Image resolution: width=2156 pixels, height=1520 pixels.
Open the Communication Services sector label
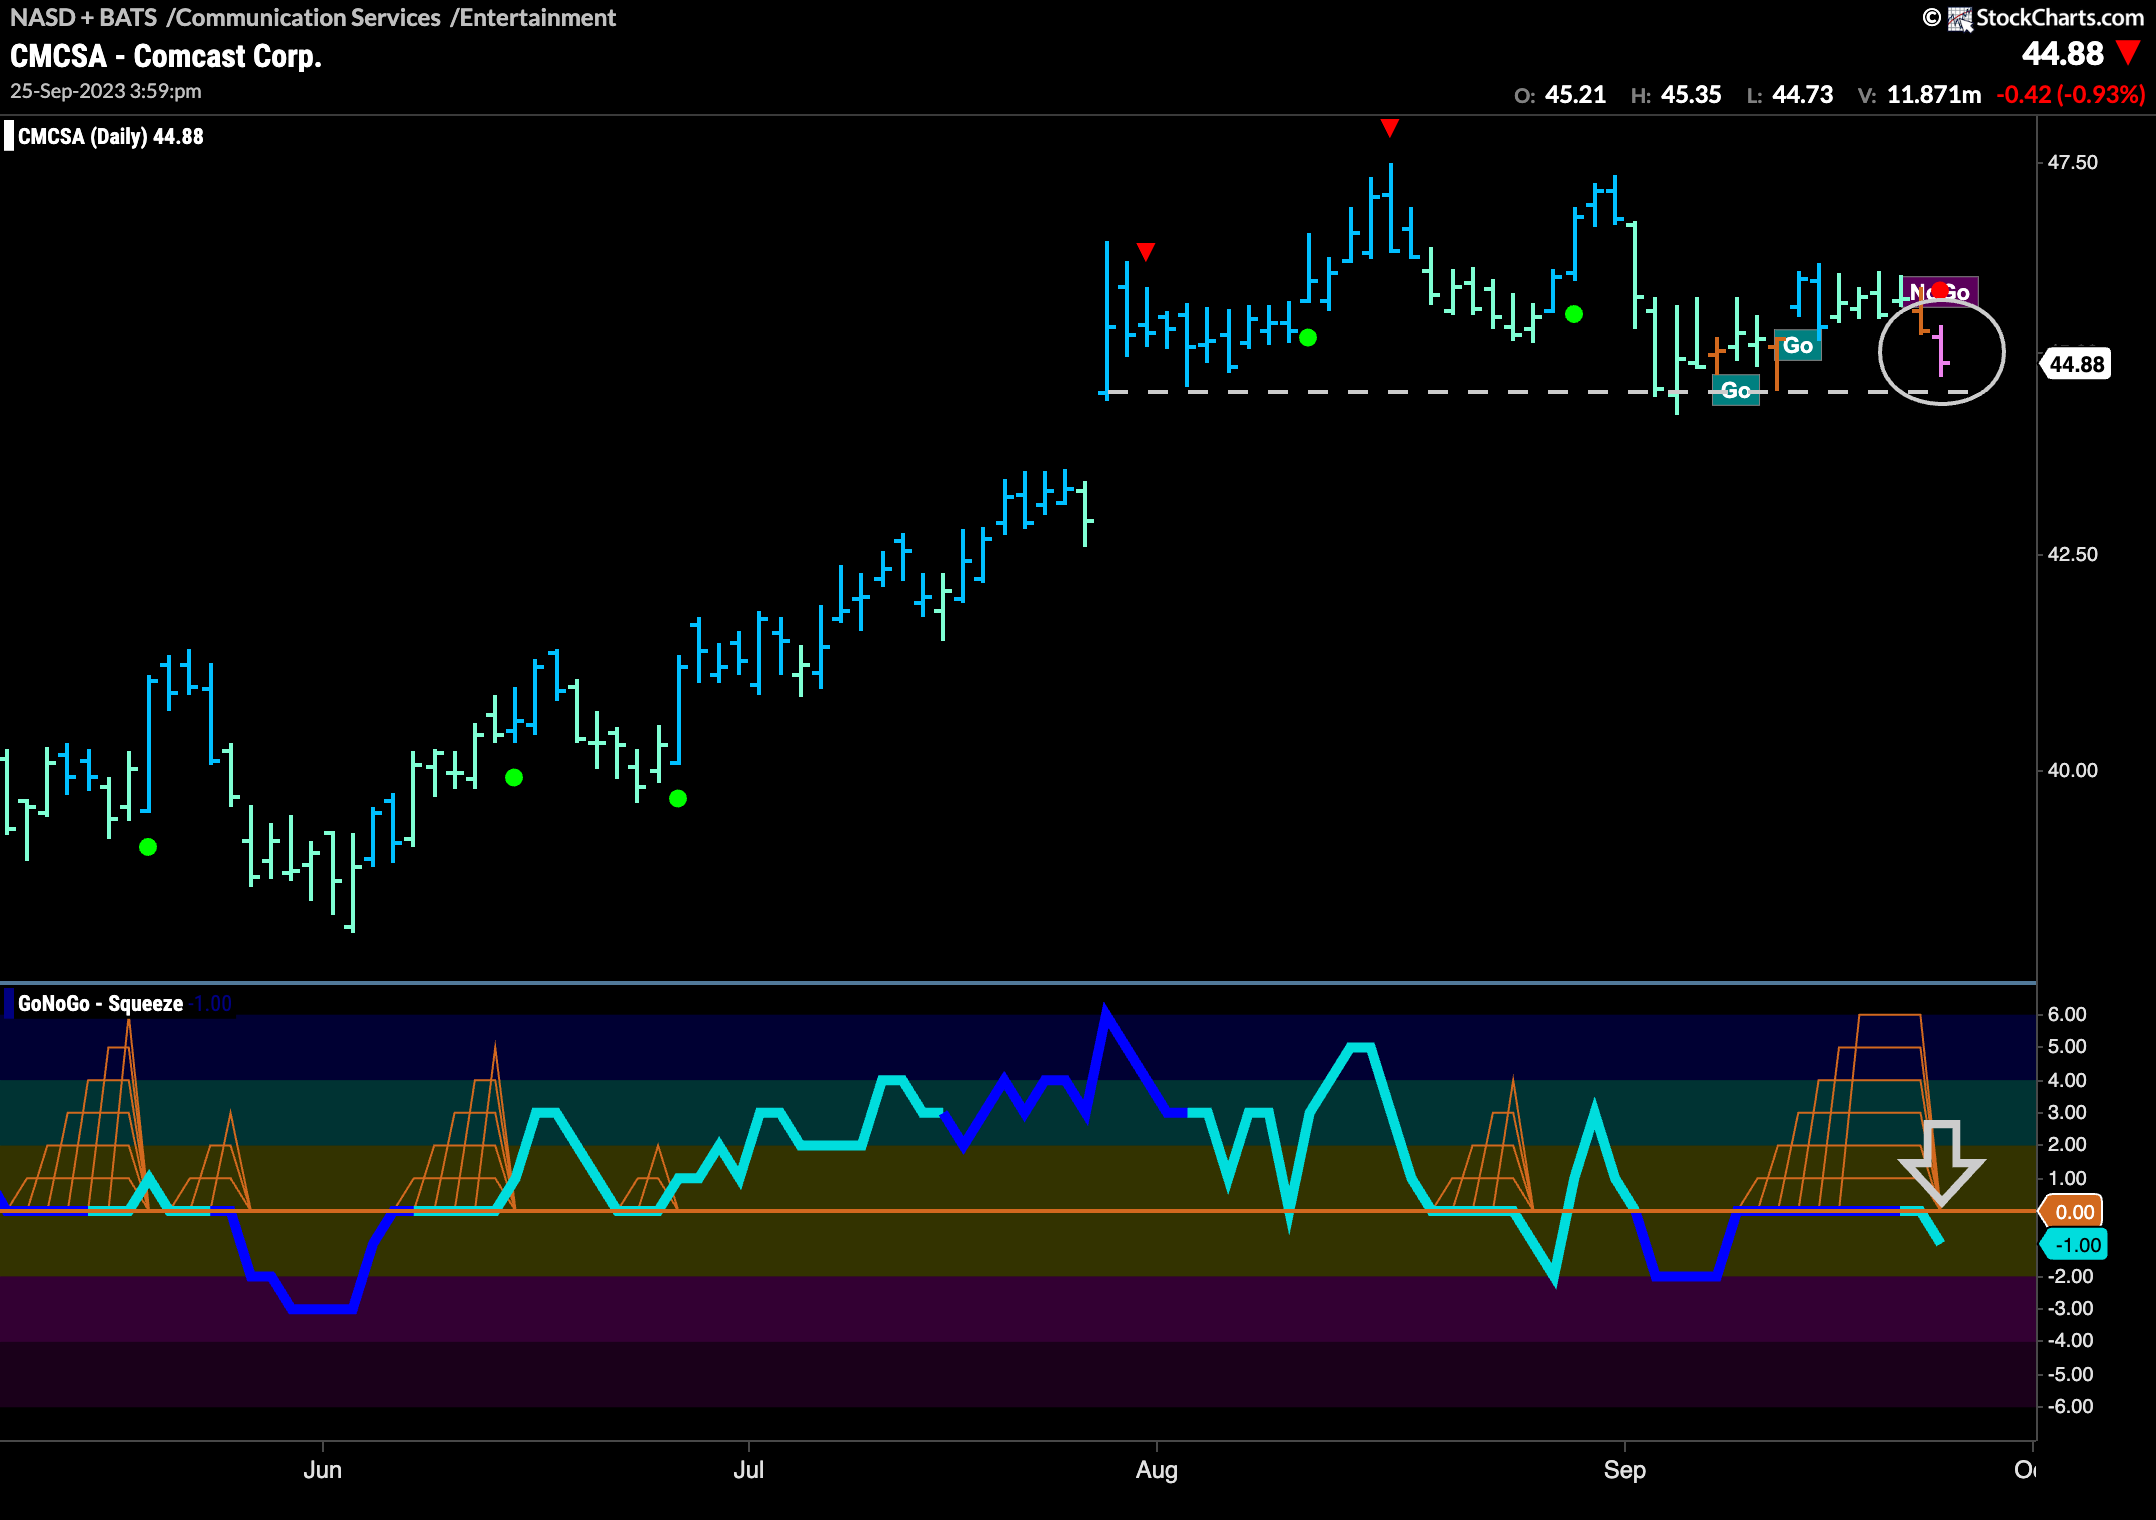pyautogui.click(x=304, y=18)
